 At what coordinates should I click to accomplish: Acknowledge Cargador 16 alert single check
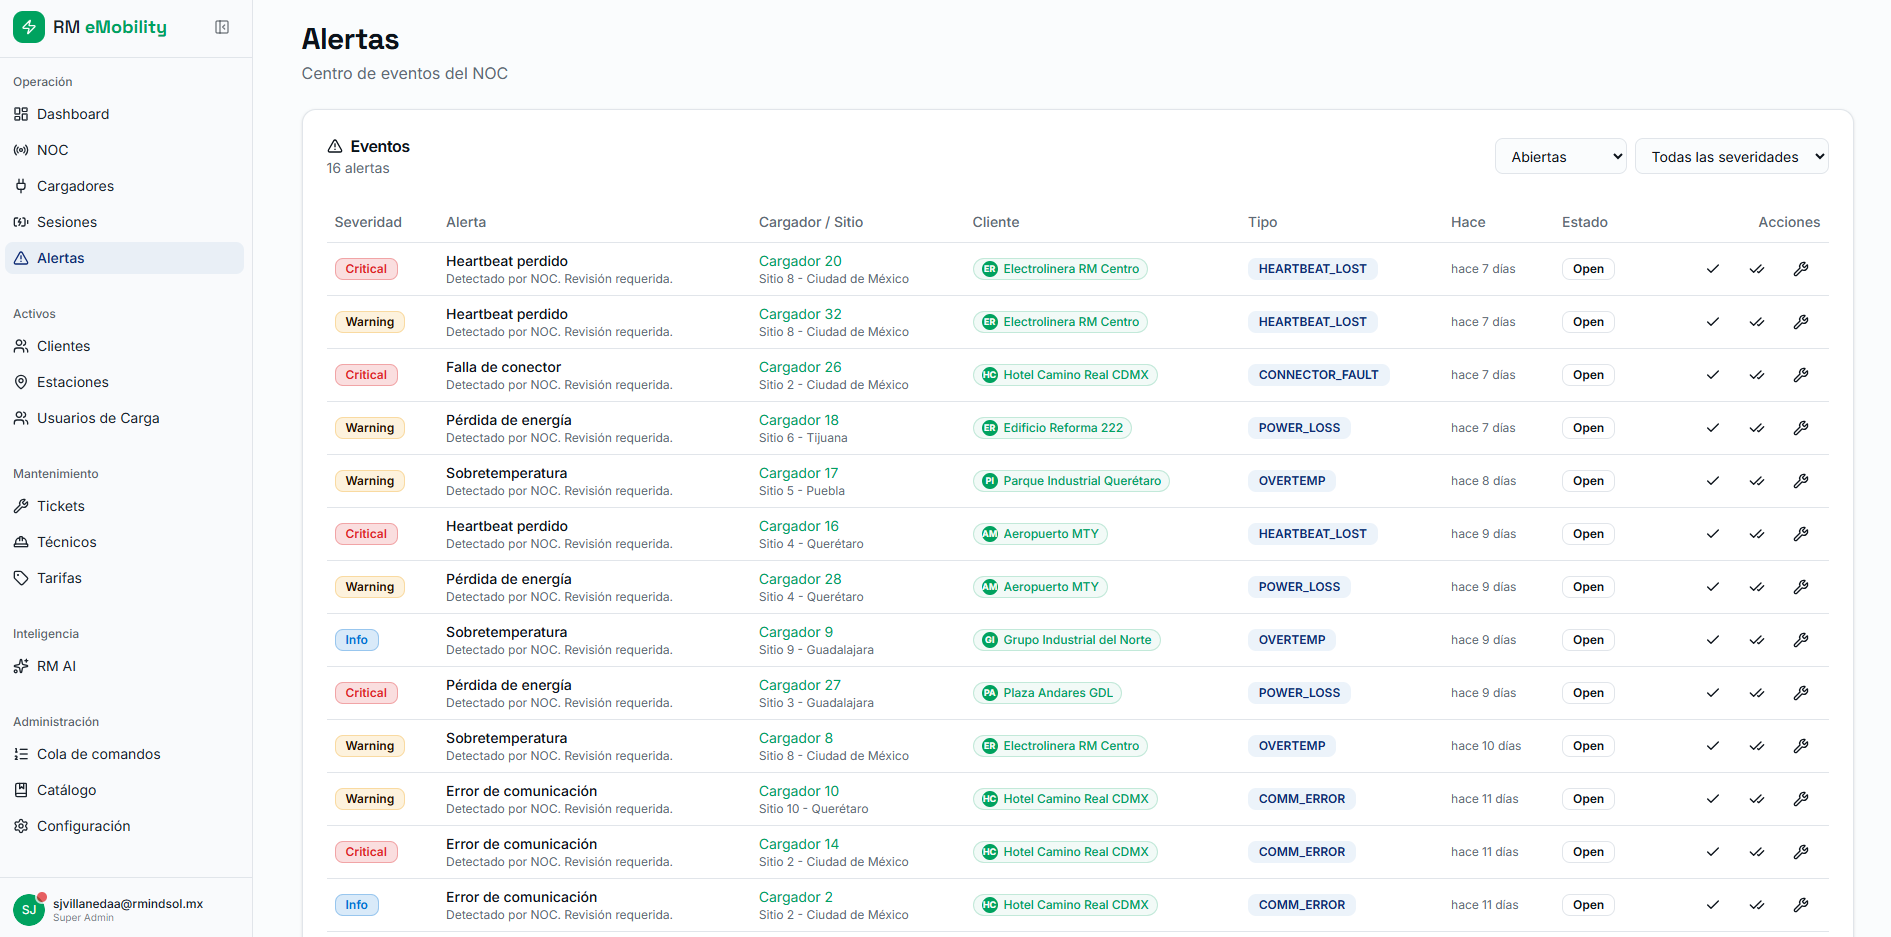tap(1713, 534)
